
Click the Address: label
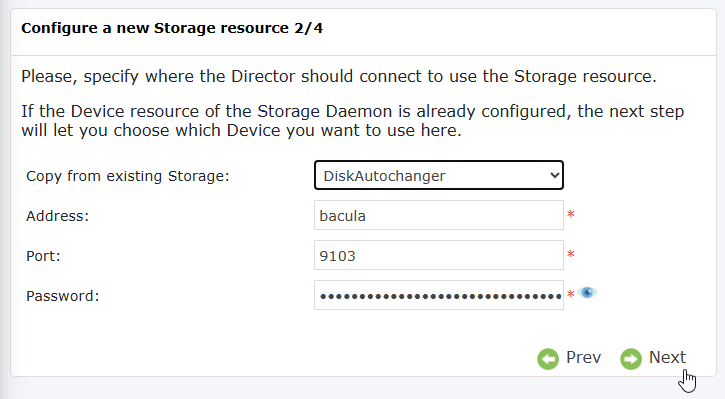point(57,216)
